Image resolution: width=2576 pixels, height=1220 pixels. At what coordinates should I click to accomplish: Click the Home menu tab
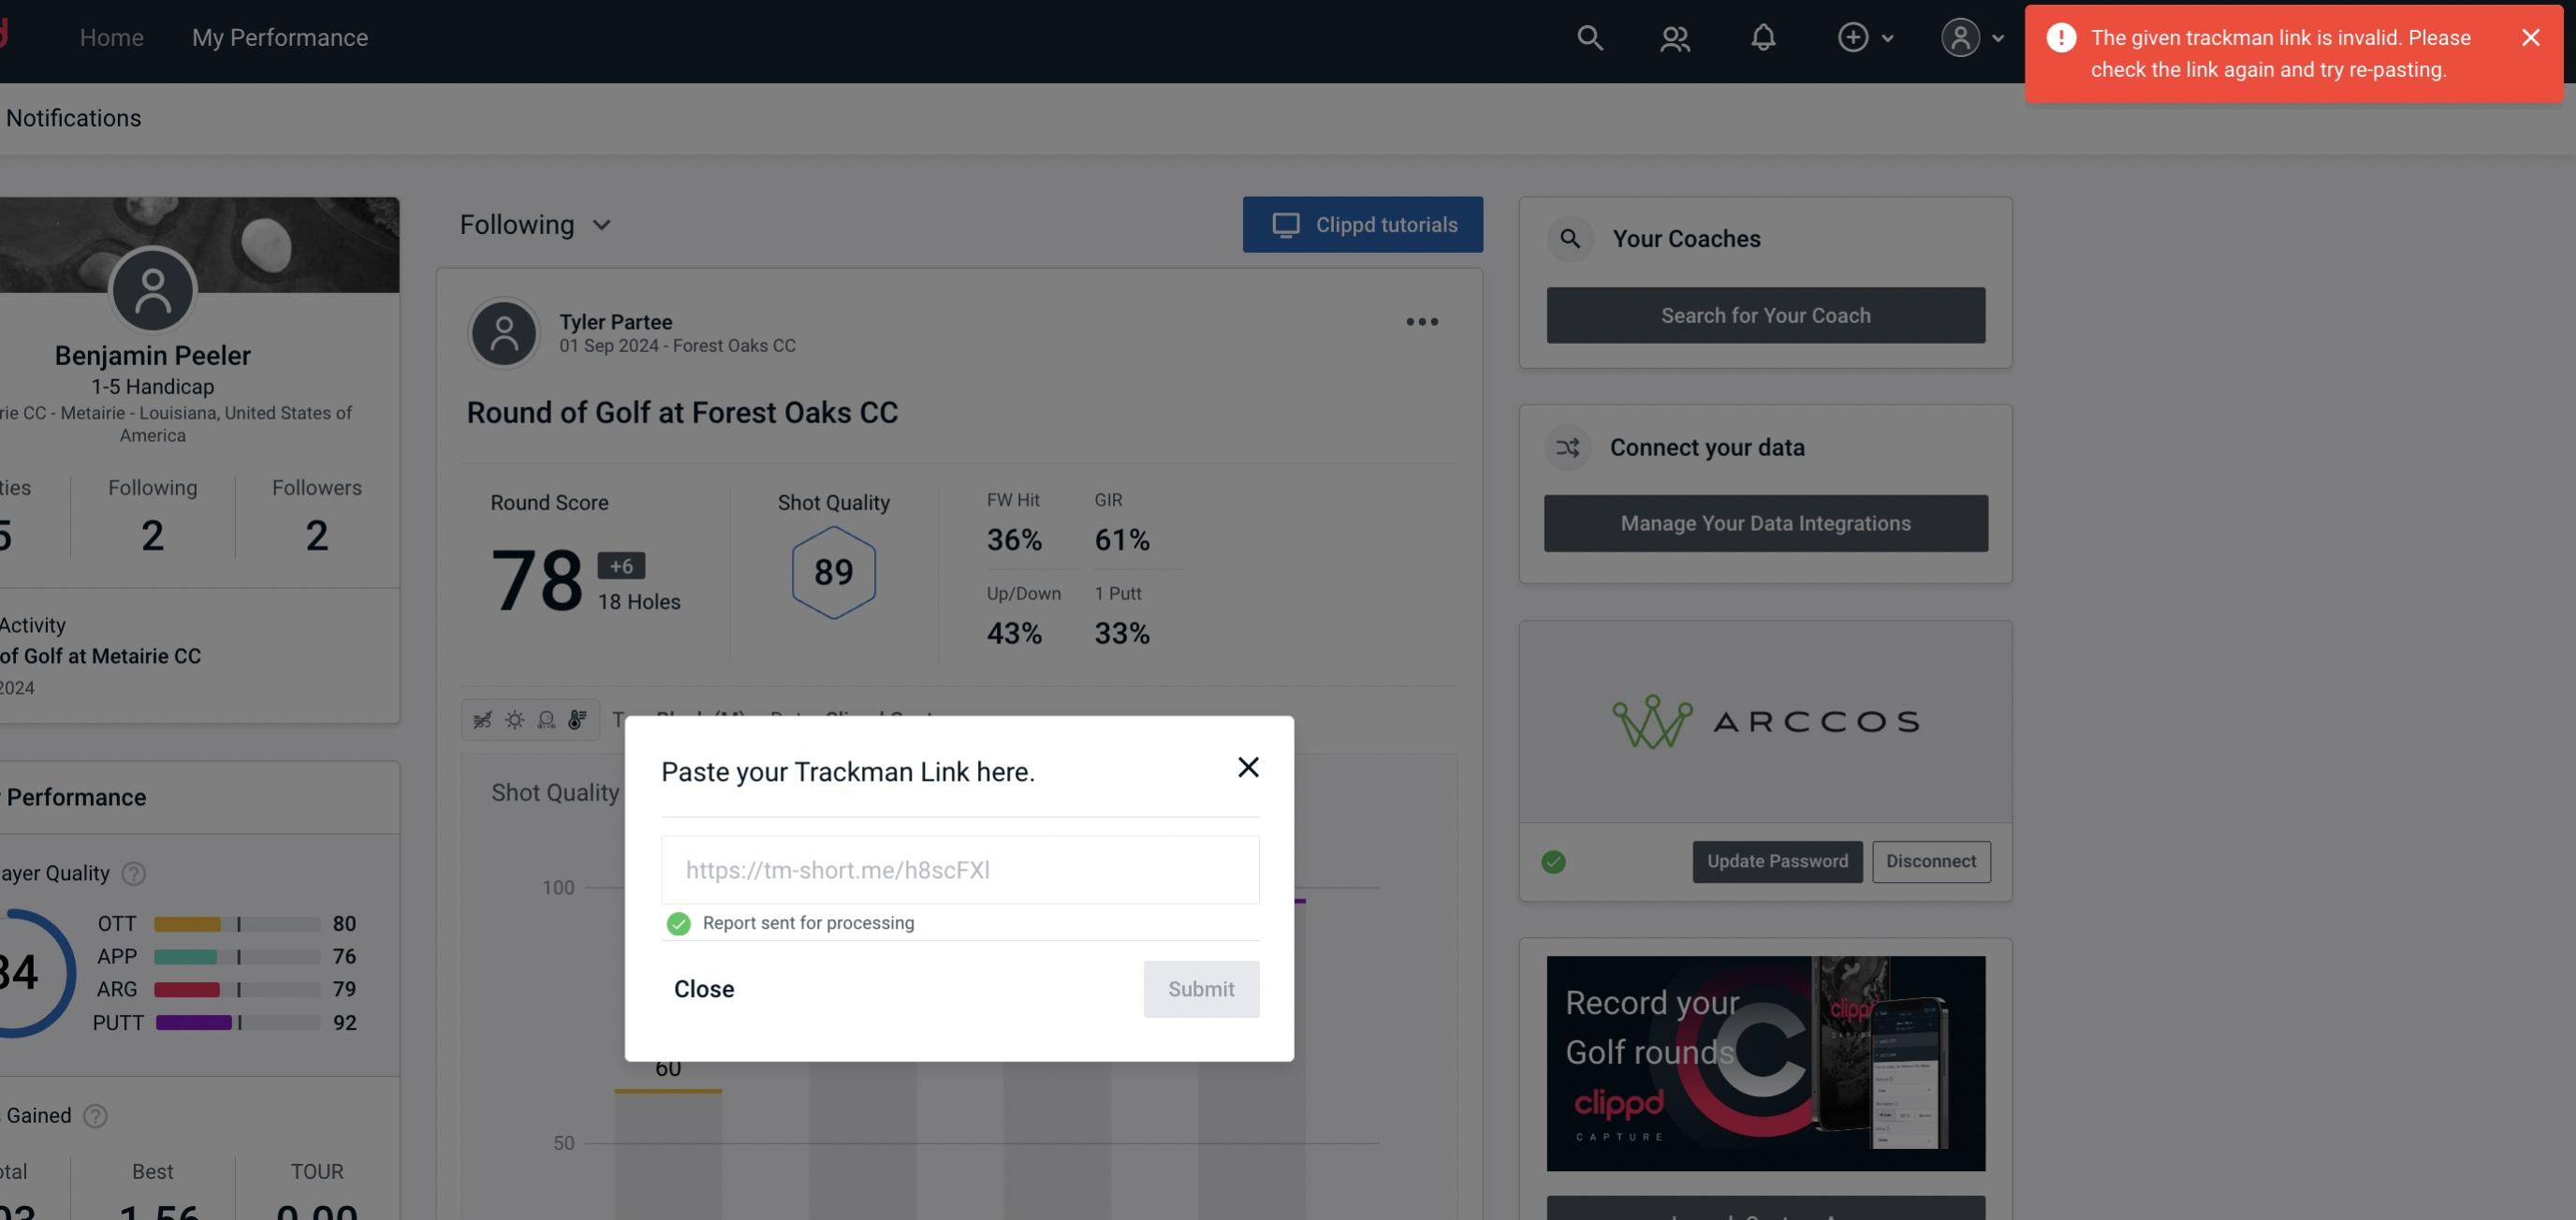[x=110, y=37]
